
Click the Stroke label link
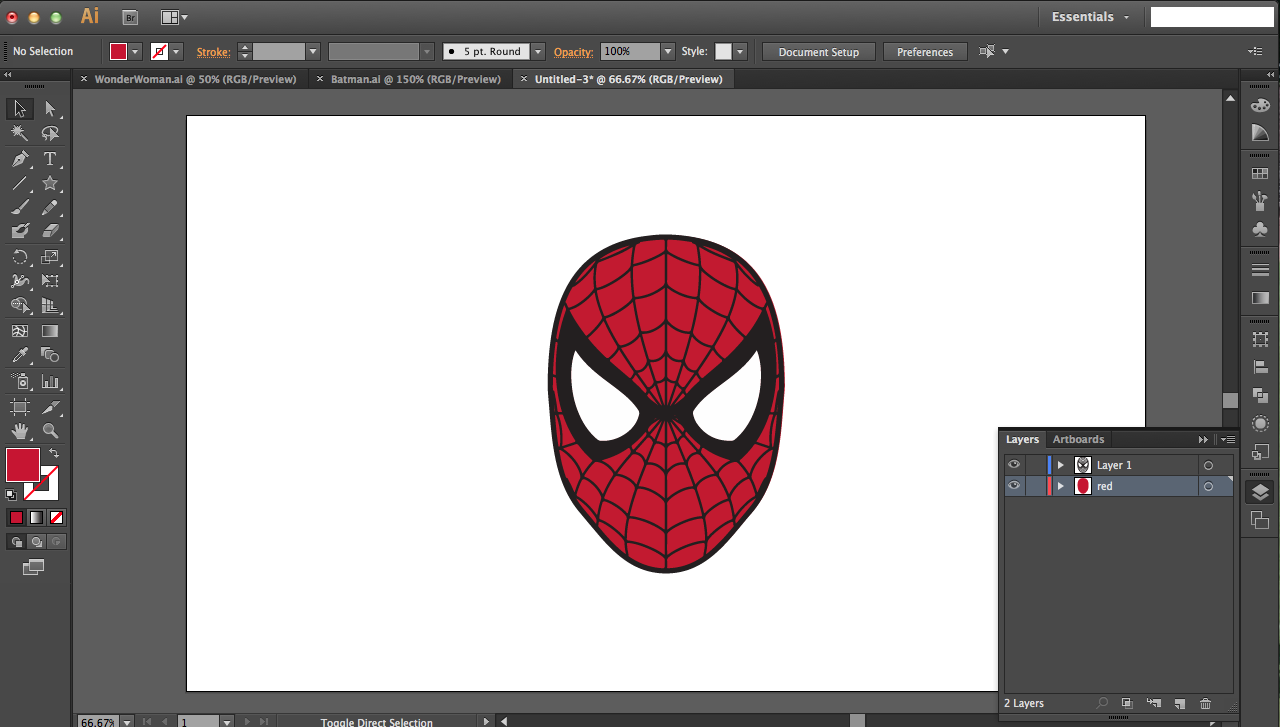[213, 52]
